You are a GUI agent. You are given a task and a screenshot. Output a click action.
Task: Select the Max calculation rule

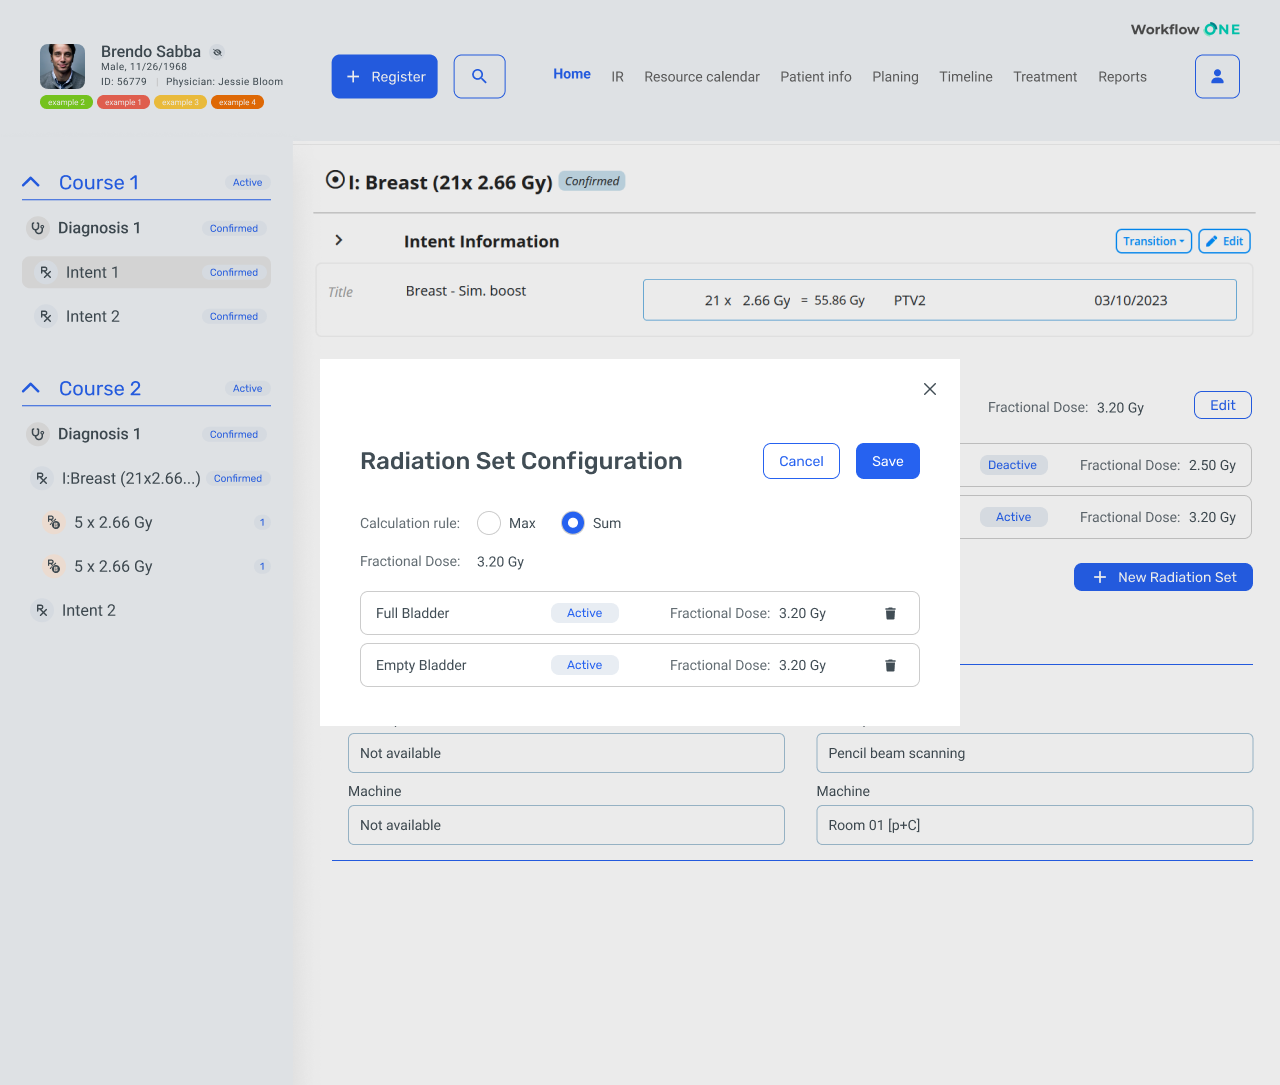[489, 523]
